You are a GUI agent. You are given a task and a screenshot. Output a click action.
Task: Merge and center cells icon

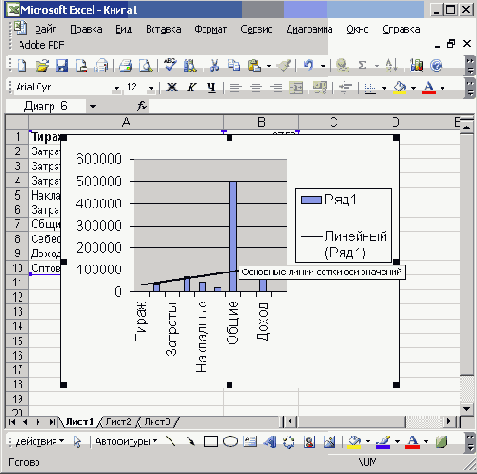click(296, 88)
